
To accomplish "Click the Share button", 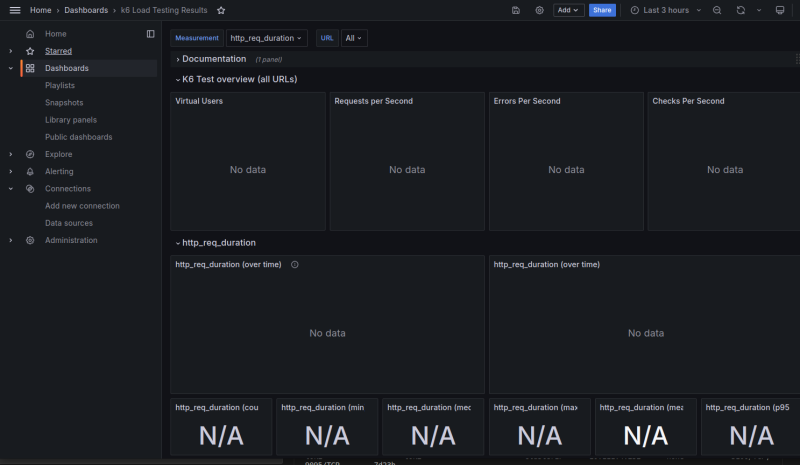I will 602,10.
